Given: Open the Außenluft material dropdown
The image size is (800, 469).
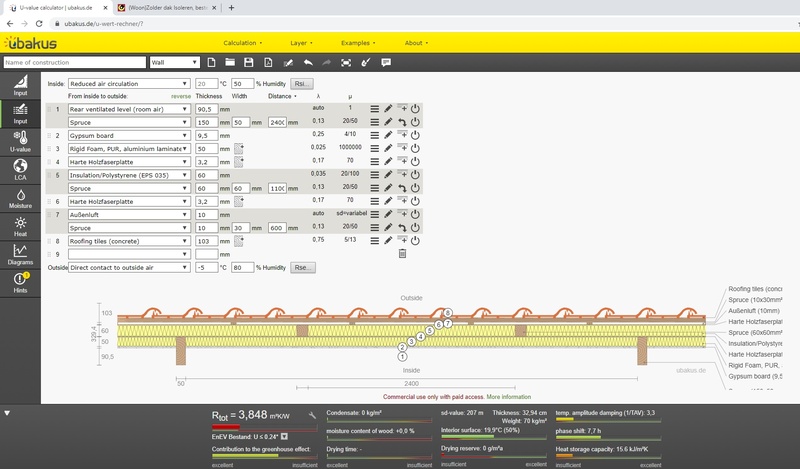Looking at the screenshot, I should (129, 215).
